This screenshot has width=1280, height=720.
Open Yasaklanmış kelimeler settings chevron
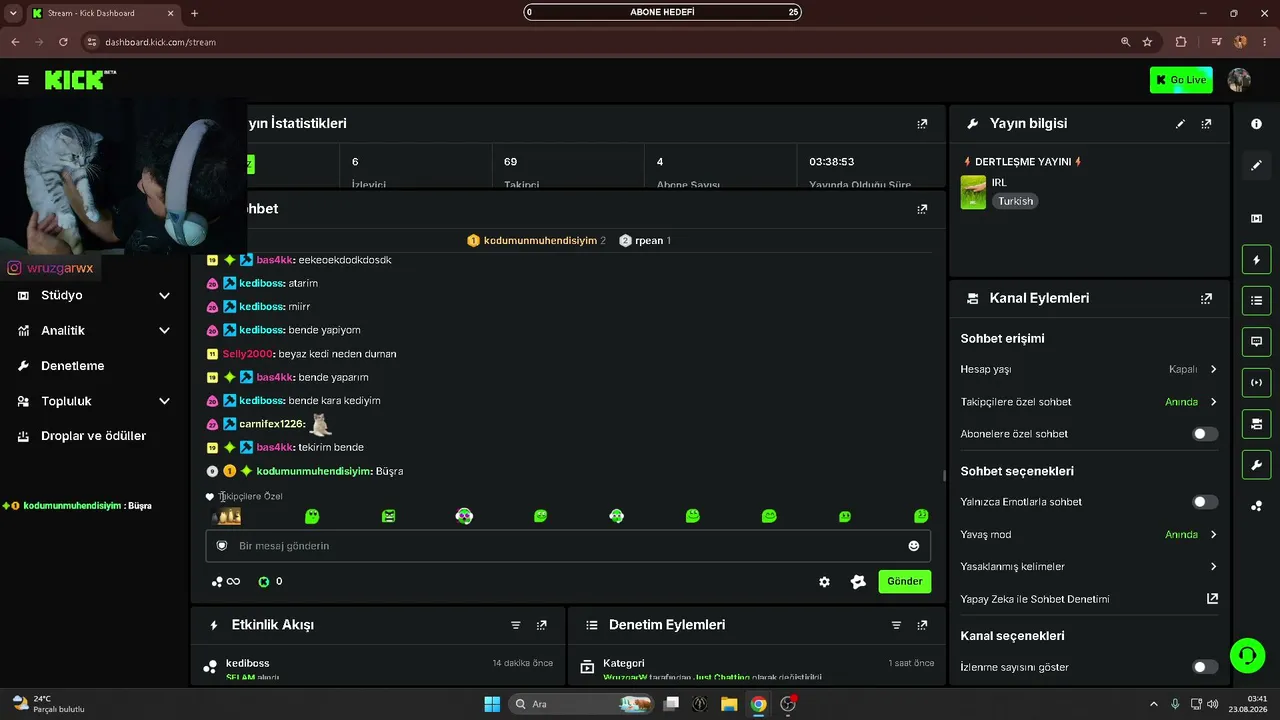tap(1213, 567)
